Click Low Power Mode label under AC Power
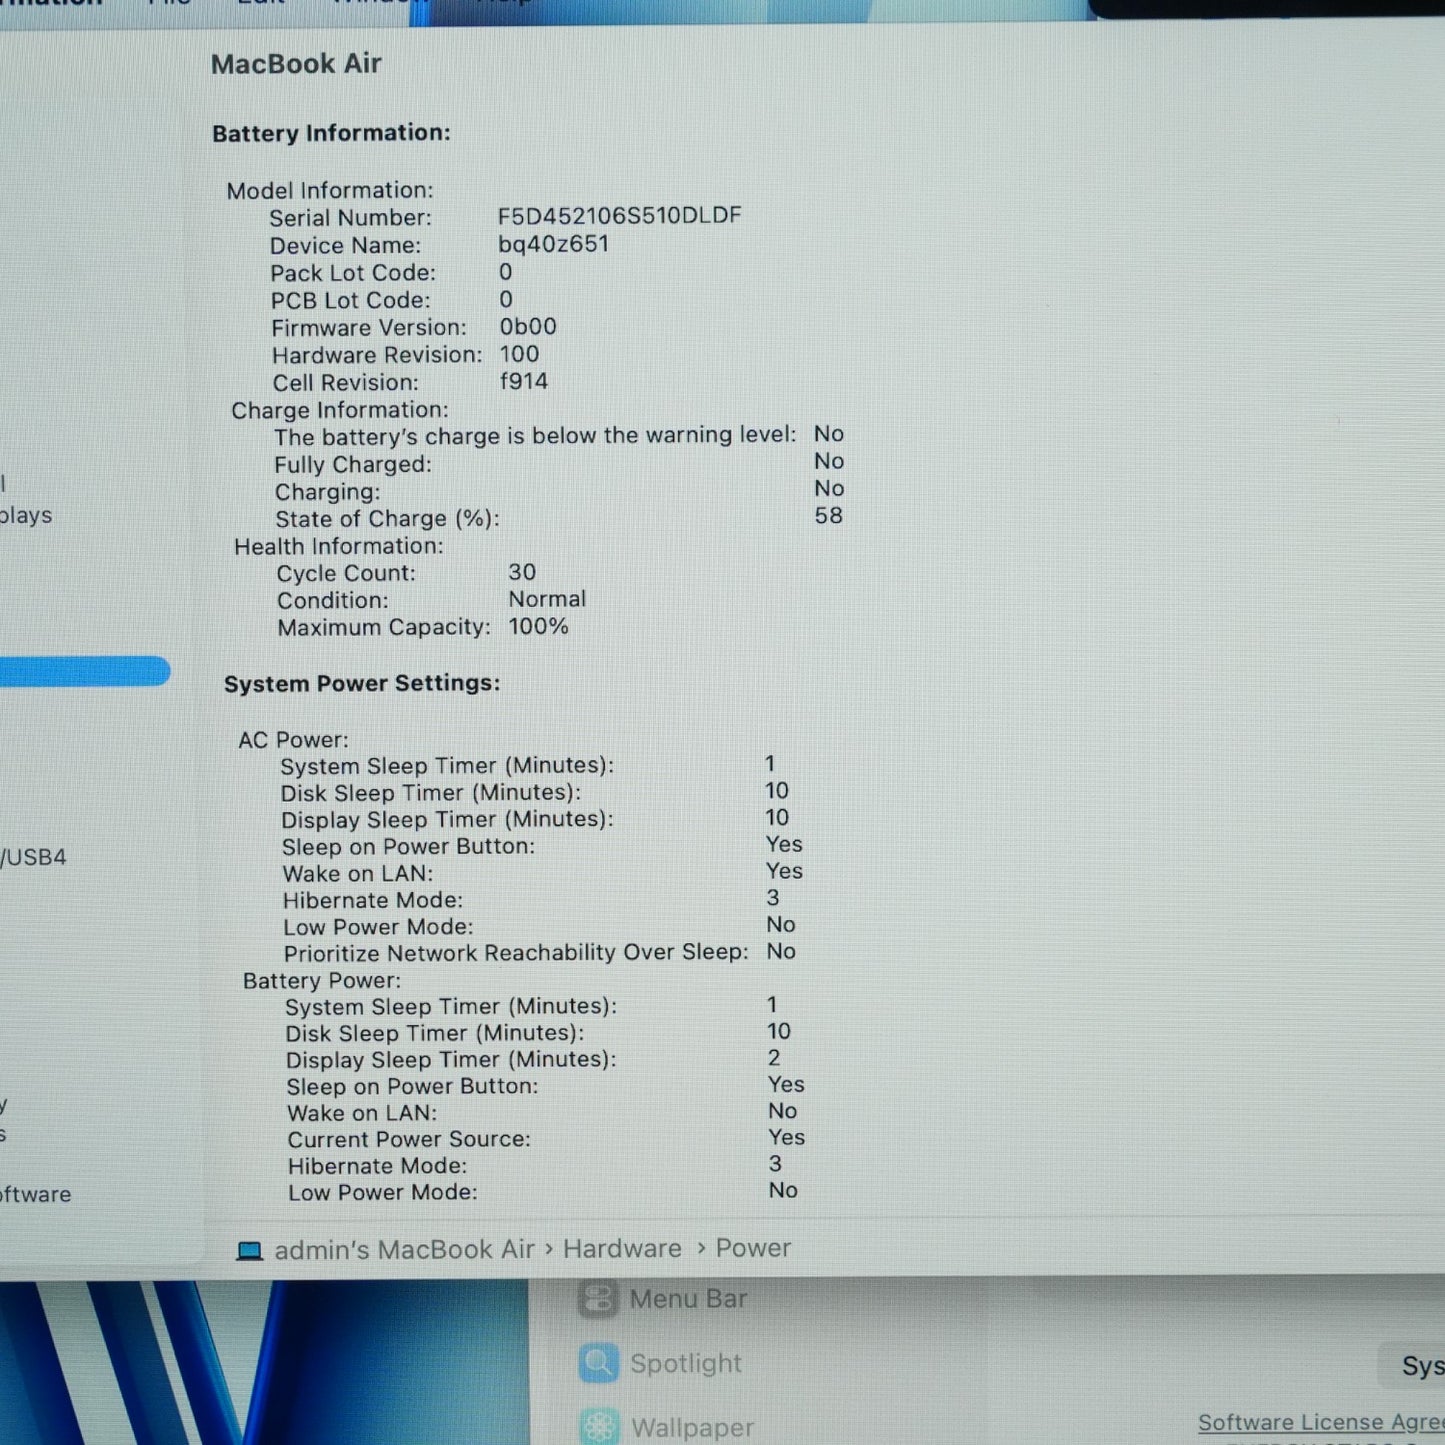Screen dimensions: 1445x1445 [x=378, y=927]
